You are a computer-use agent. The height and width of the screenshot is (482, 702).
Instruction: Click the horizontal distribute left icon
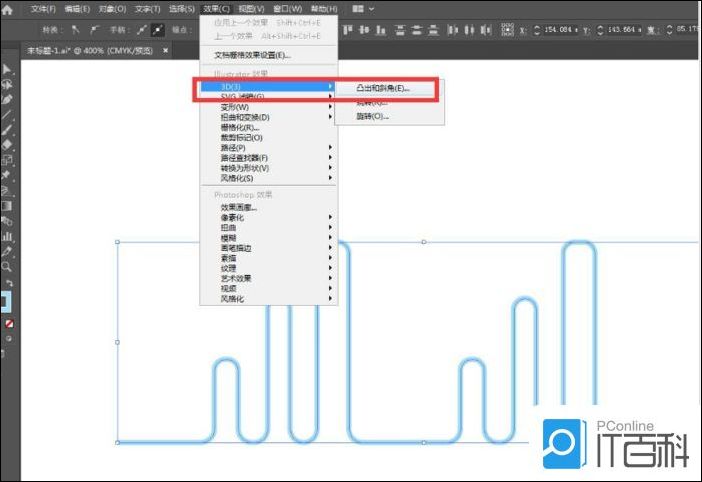(453, 30)
